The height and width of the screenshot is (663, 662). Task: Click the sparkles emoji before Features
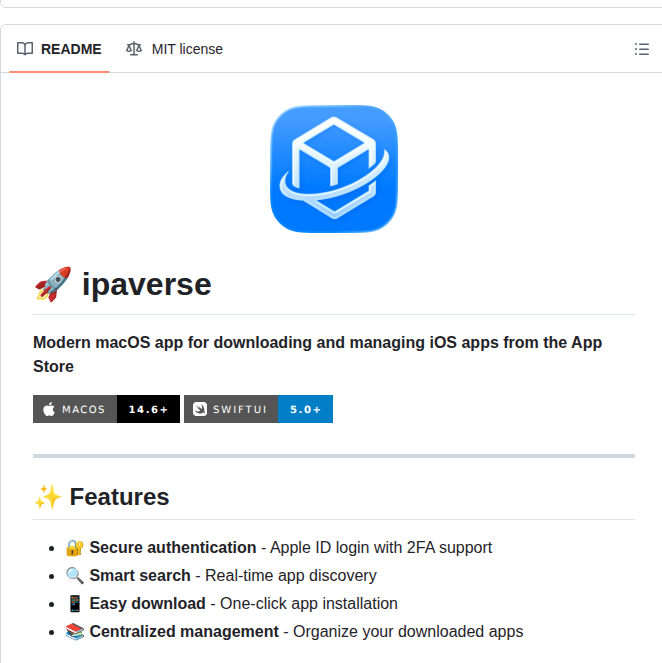click(x=48, y=496)
